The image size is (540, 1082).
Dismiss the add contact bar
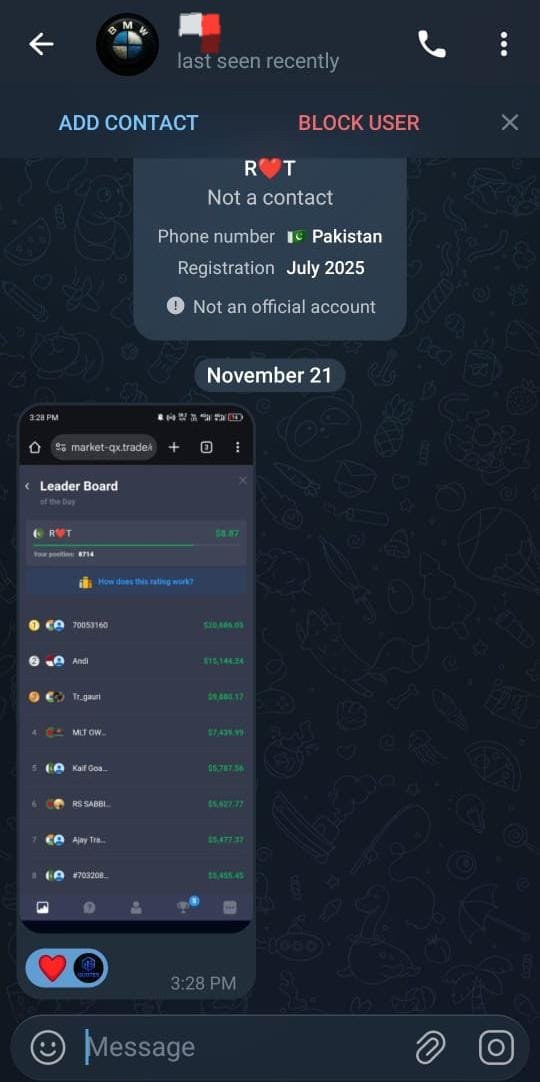[x=510, y=123]
